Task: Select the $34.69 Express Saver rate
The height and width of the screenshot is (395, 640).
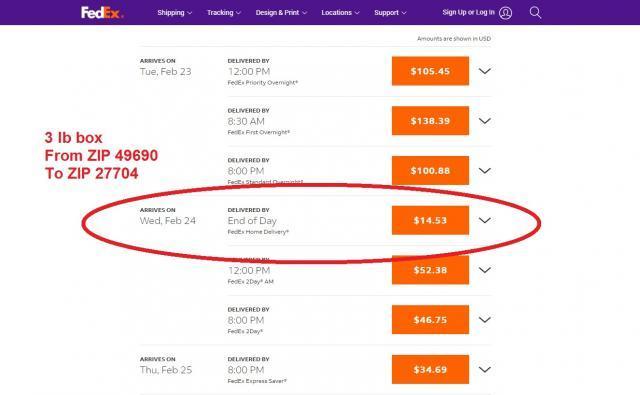Action: coord(430,370)
